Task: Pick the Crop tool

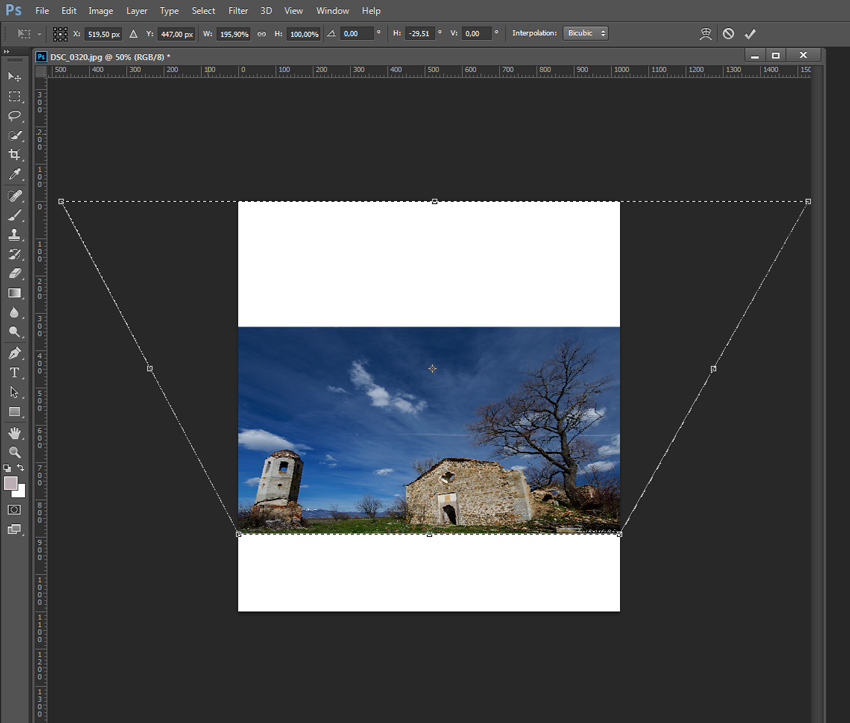Action: click(14, 155)
